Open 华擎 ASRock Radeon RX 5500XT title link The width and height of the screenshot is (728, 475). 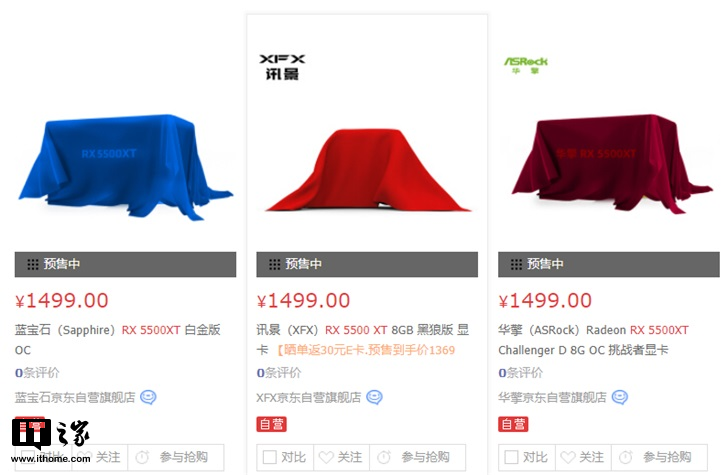click(593, 340)
